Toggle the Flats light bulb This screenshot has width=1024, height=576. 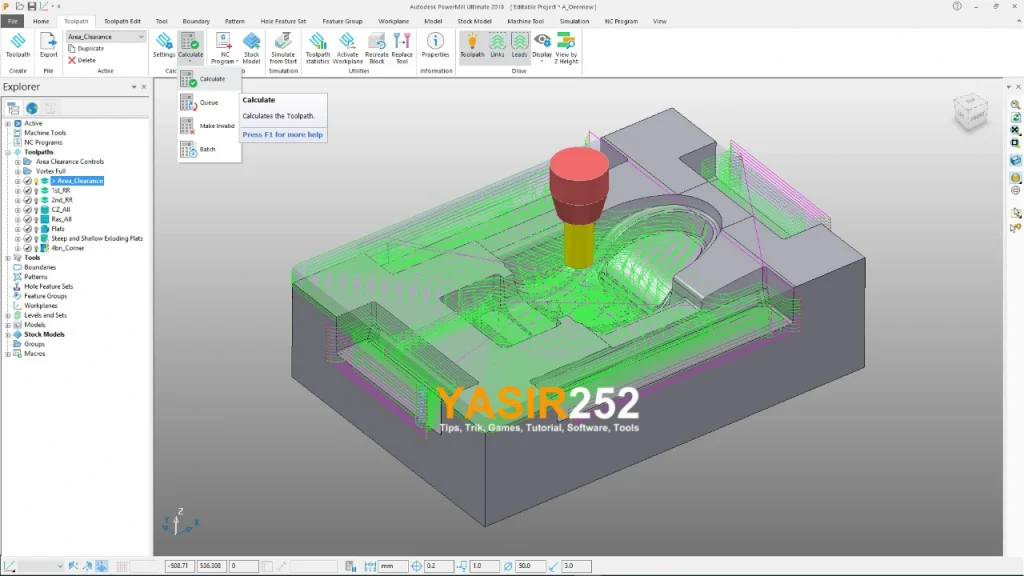coord(36,229)
